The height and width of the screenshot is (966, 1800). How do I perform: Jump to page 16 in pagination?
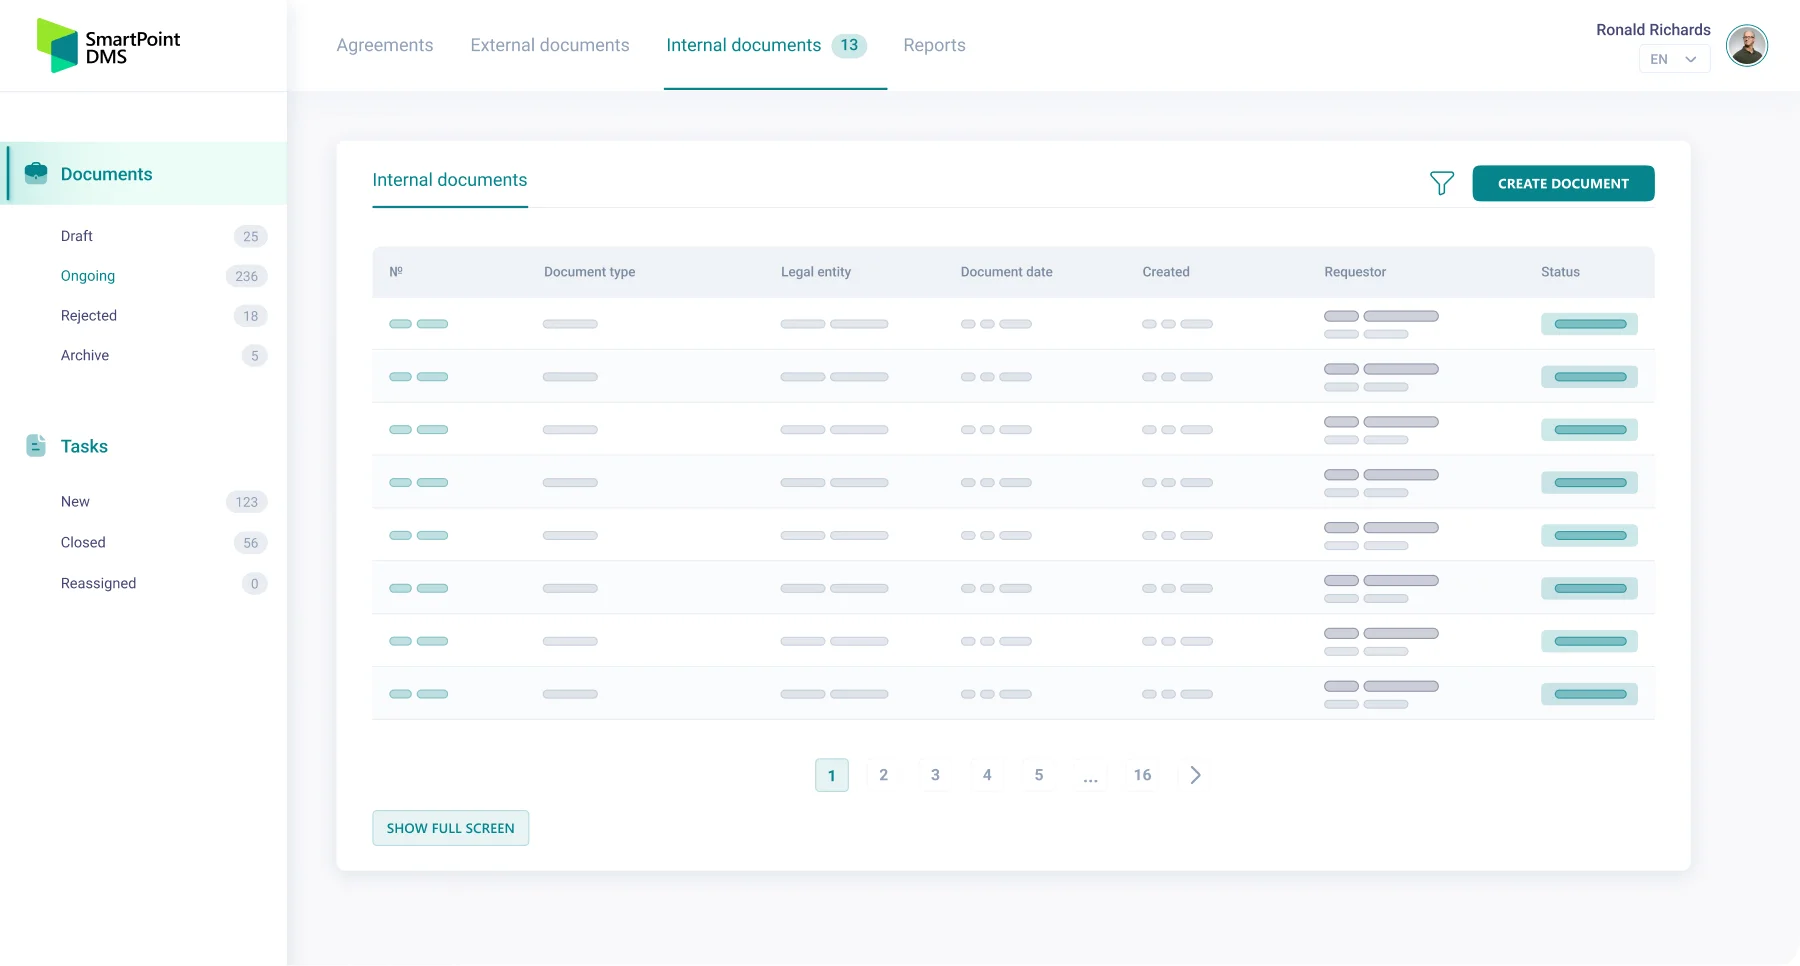[1142, 775]
